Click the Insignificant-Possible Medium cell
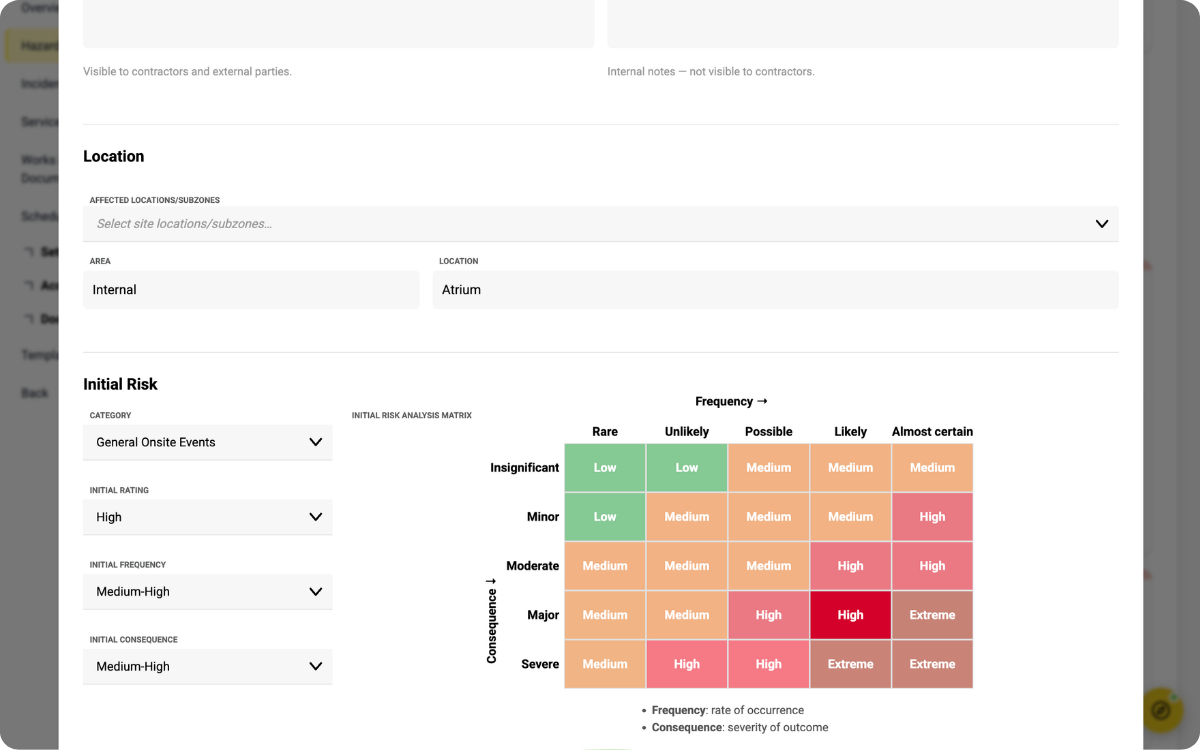This screenshot has width=1200, height=750. (x=769, y=468)
